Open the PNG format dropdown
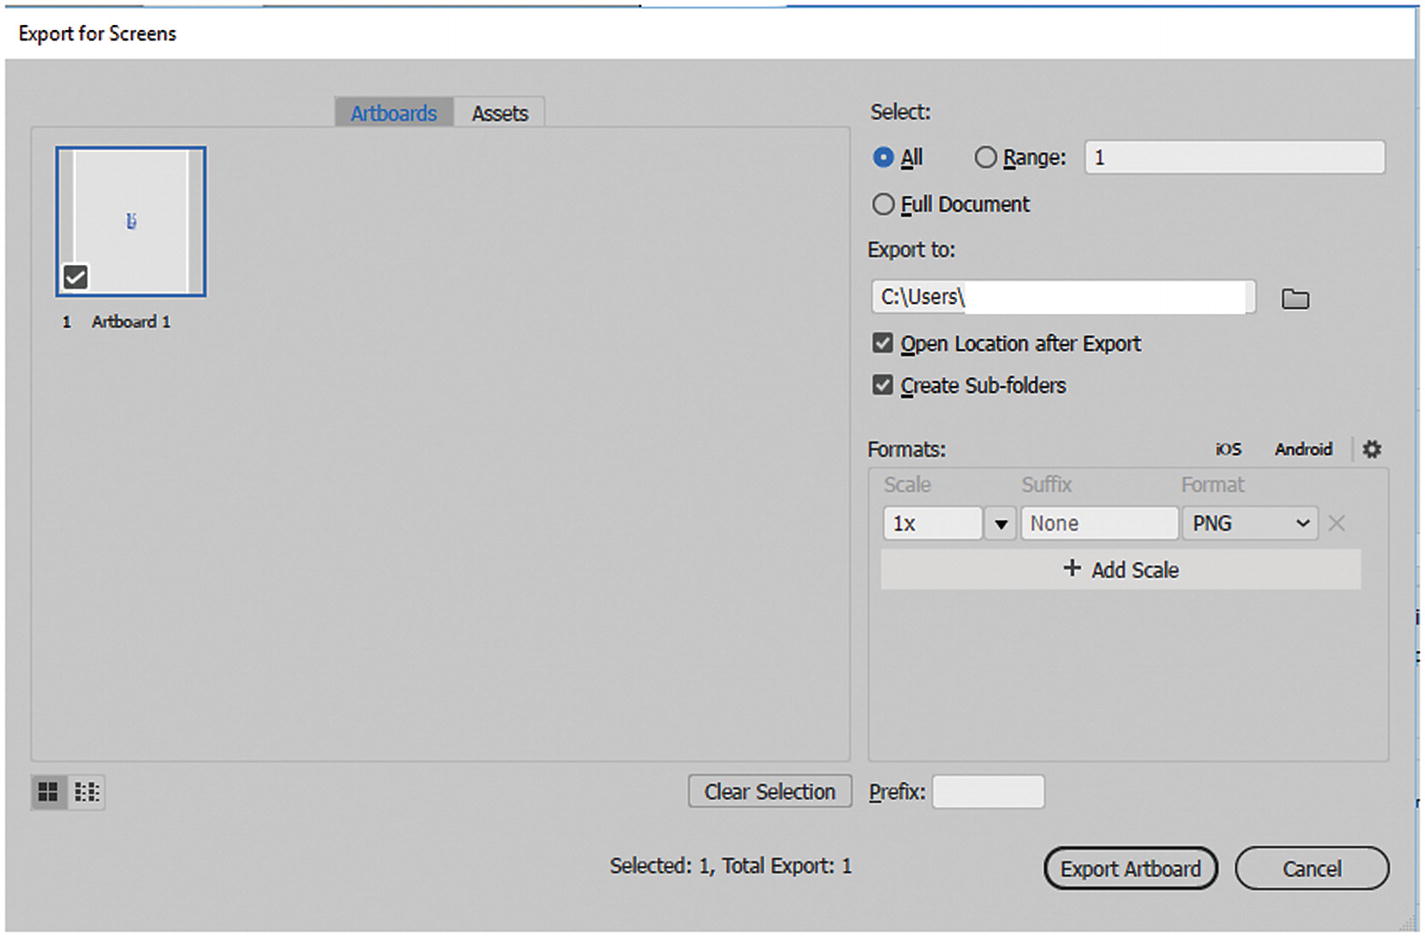The width and height of the screenshot is (1425, 937). point(1250,524)
